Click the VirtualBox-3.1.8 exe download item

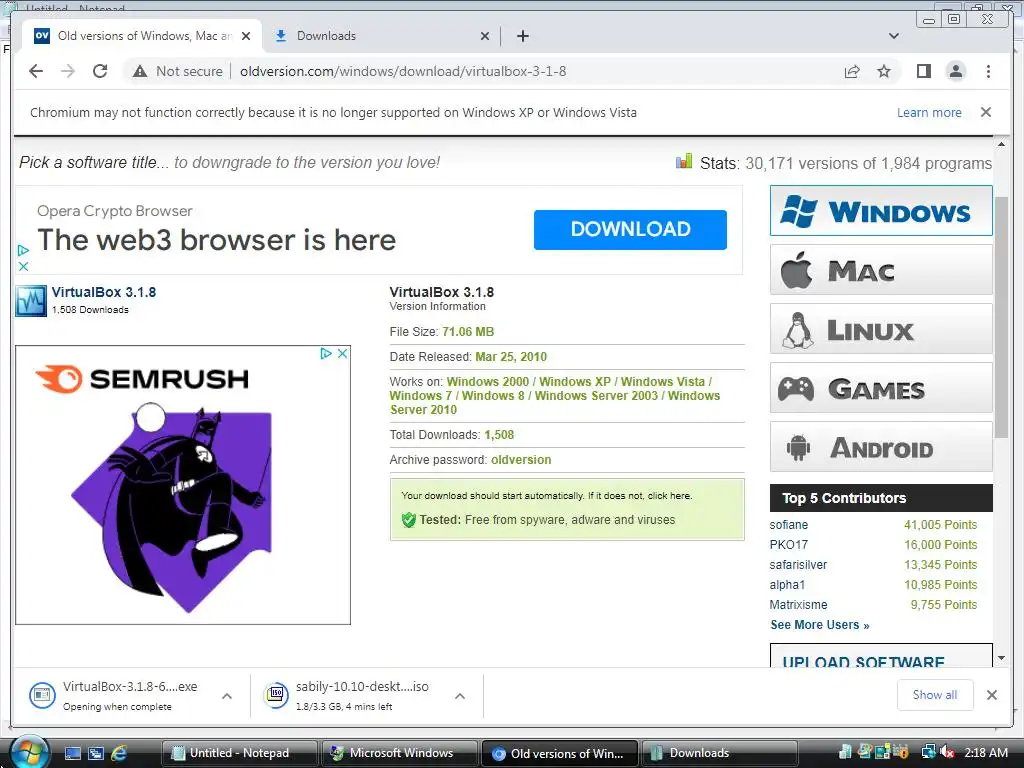[x=118, y=696]
